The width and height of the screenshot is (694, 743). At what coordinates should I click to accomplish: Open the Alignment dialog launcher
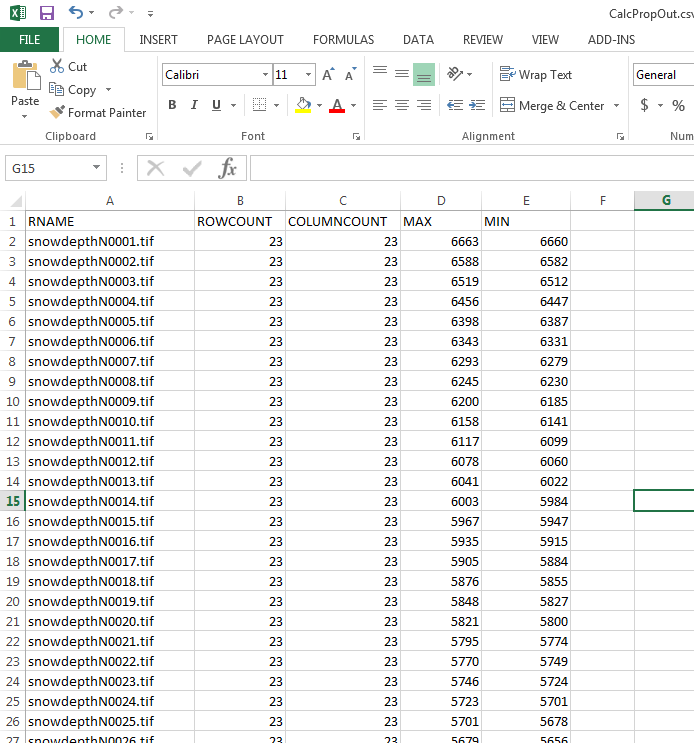[620, 136]
